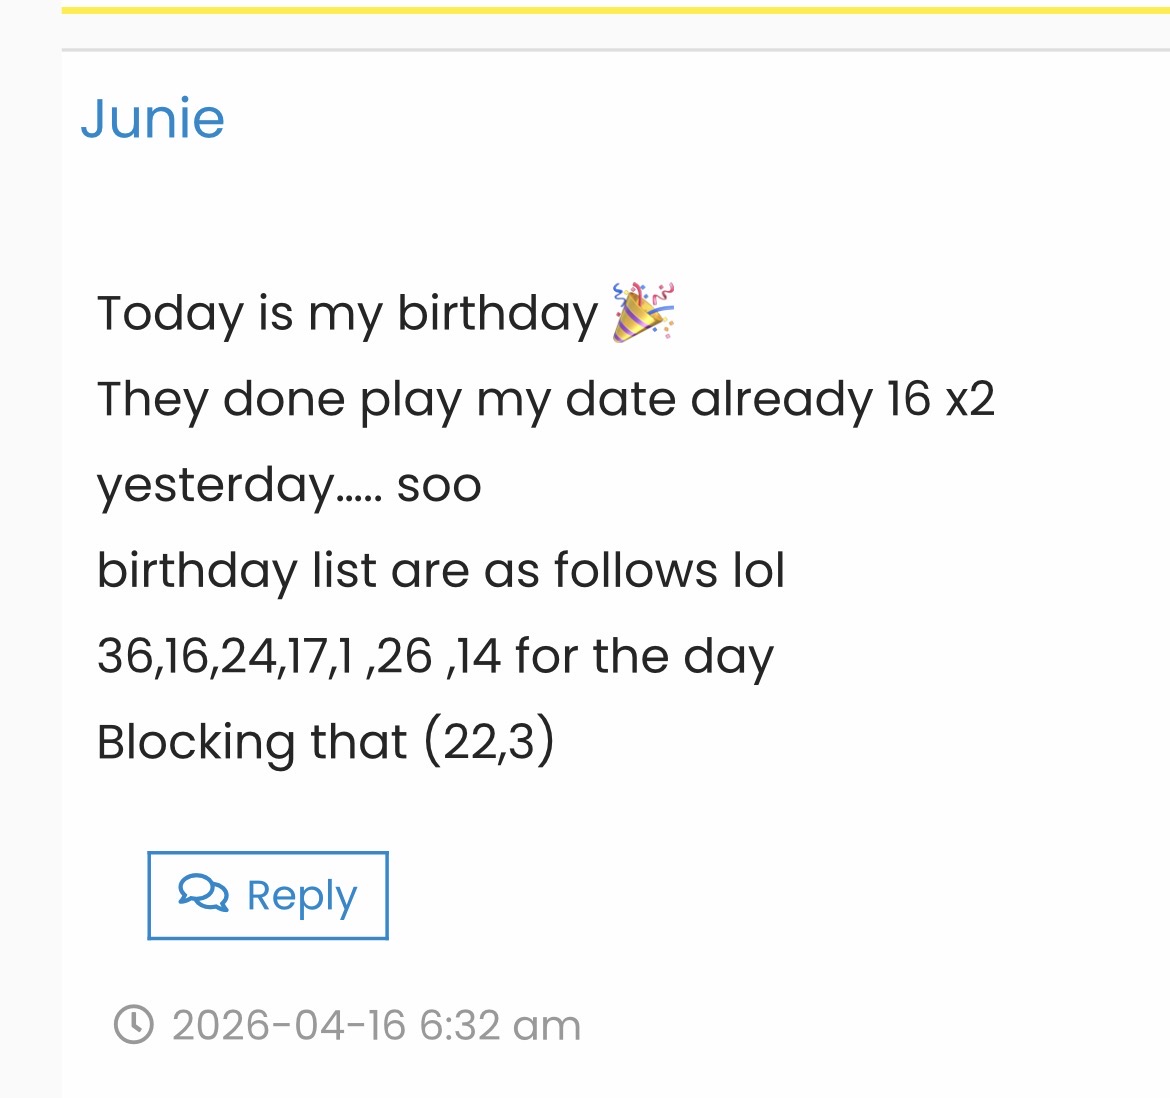Click the "Blocking that" text
This screenshot has width=1170, height=1098.
(x=252, y=742)
